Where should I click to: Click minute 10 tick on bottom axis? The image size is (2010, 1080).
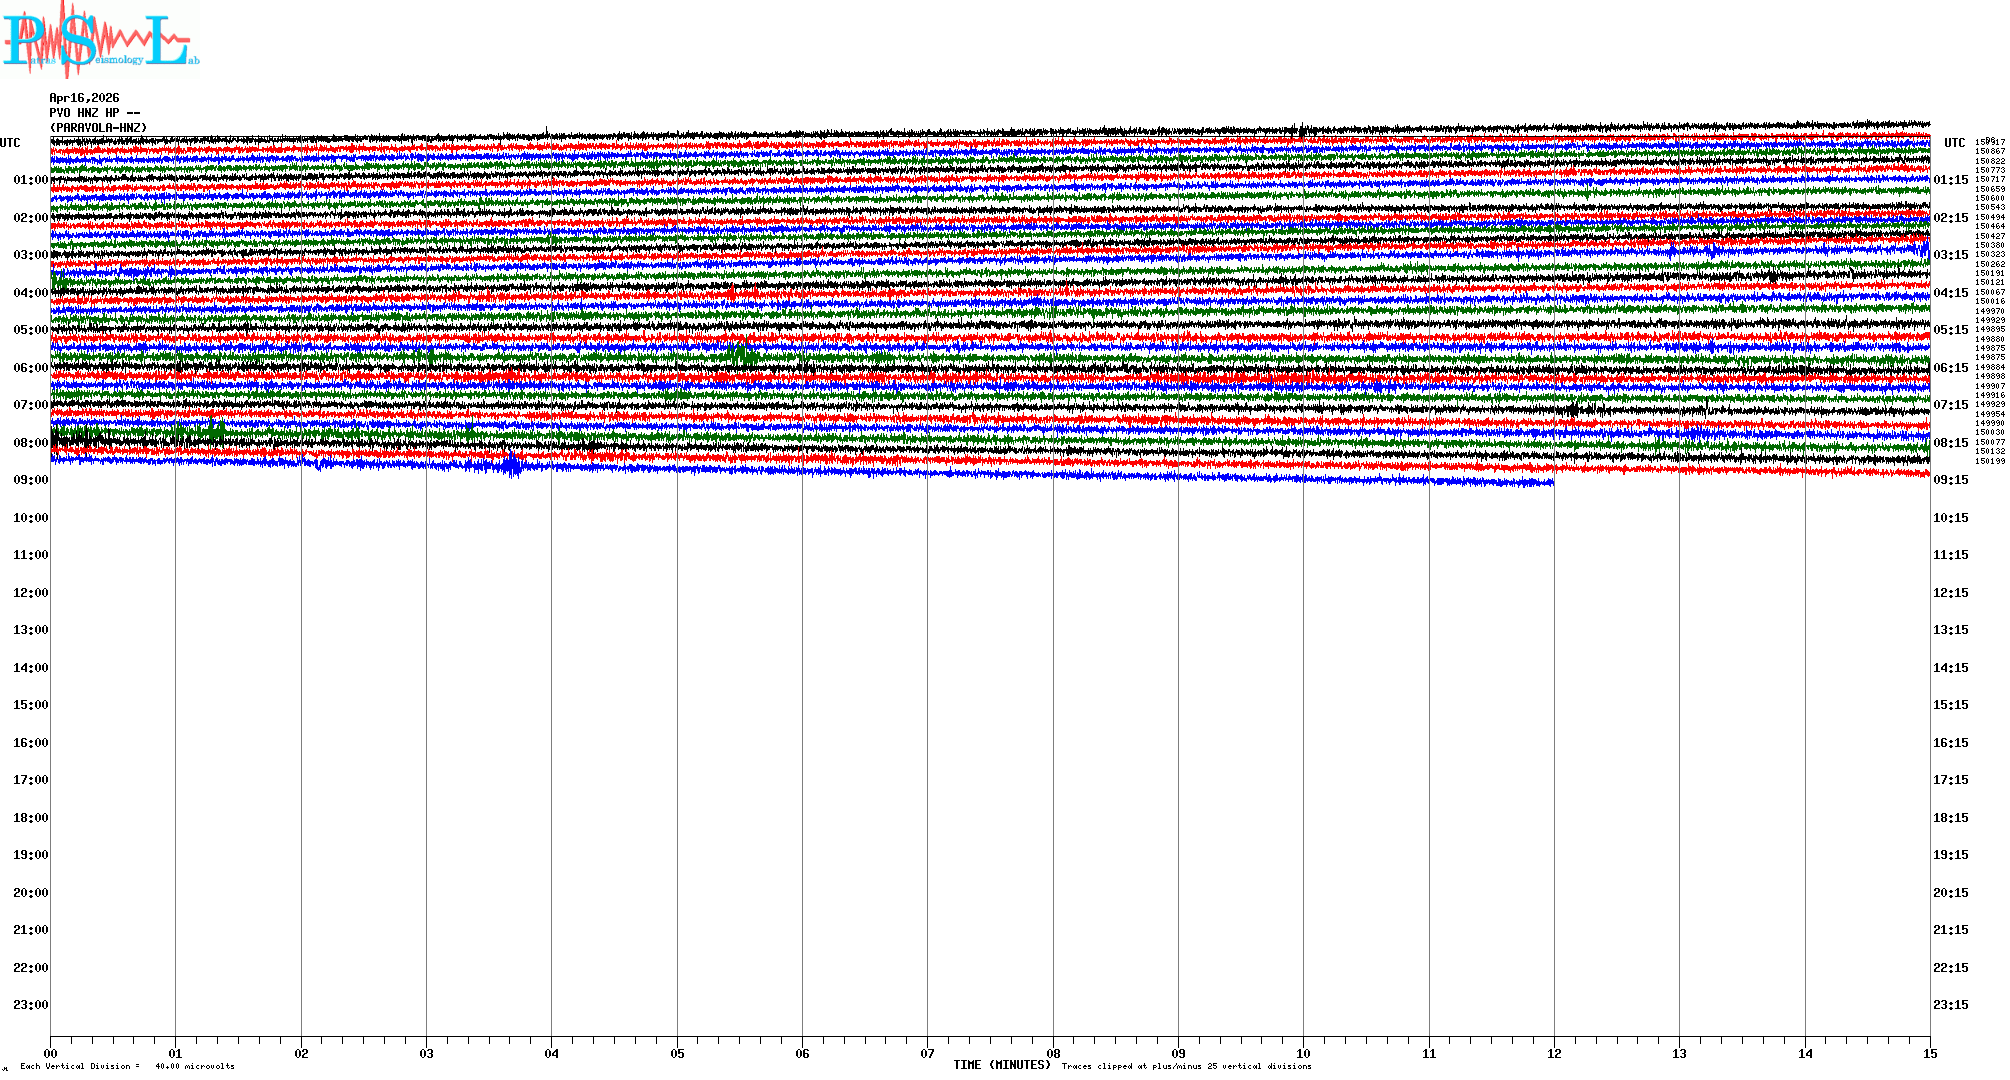[x=1303, y=1053]
